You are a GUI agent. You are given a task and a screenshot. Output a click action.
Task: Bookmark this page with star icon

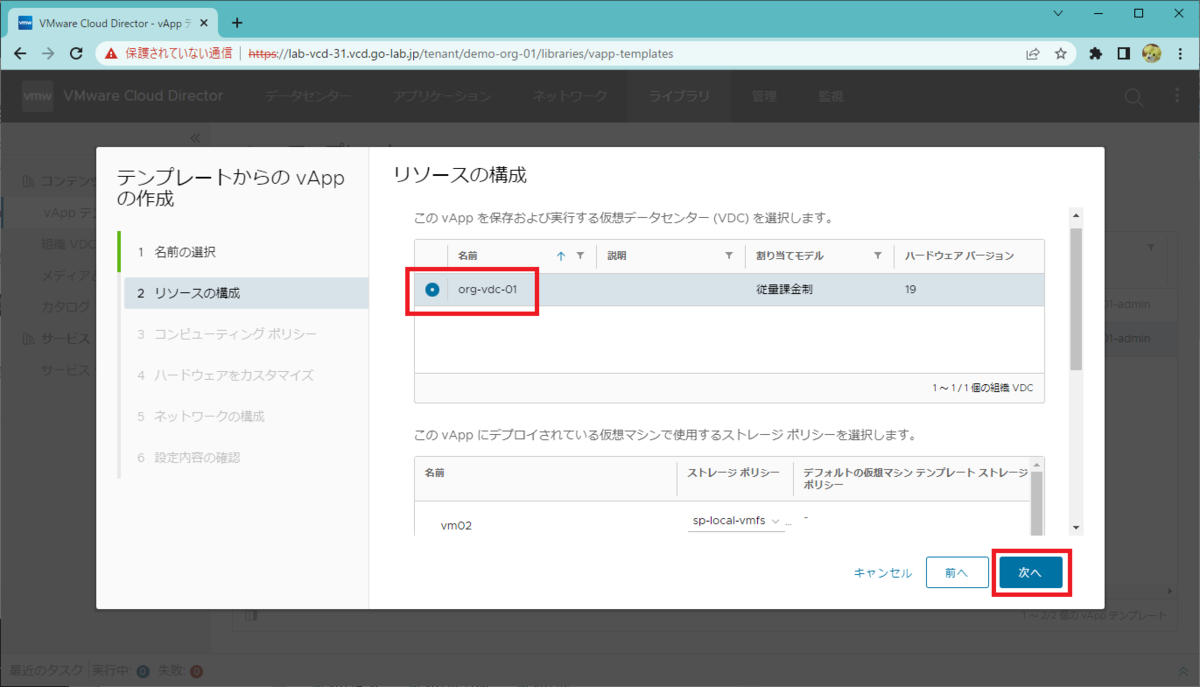[x=1061, y=54]
